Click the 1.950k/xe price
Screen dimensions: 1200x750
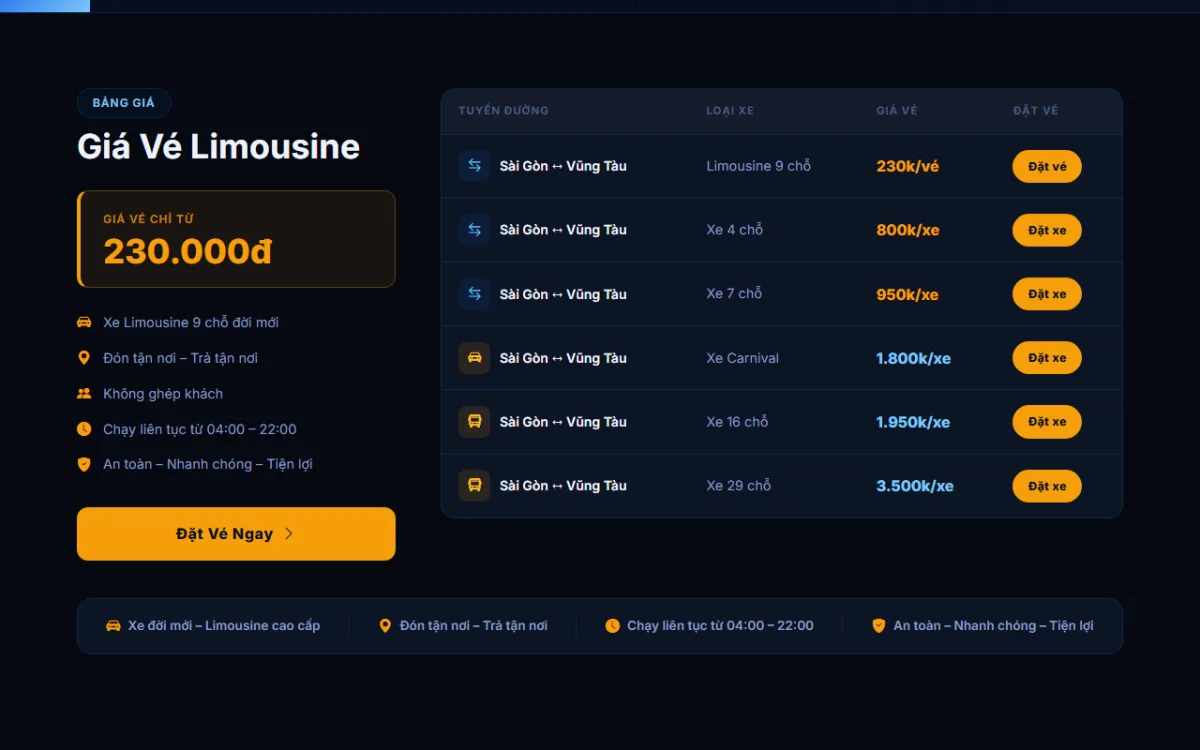913,422
